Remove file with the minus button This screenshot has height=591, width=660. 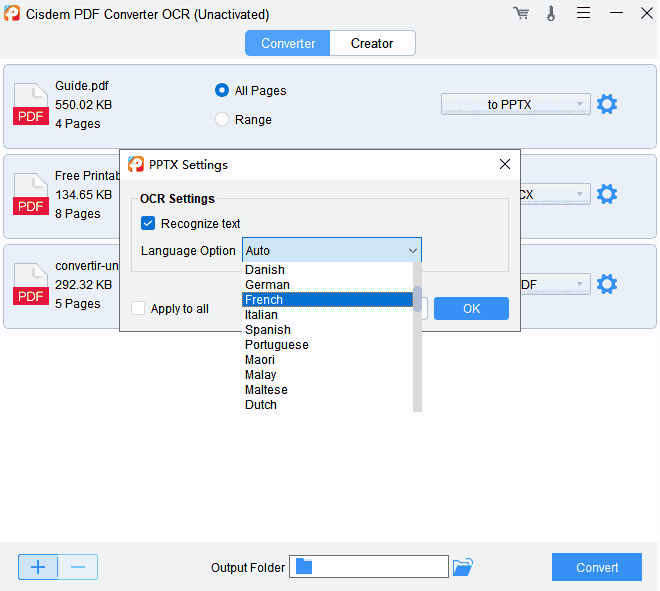[78, 567]
